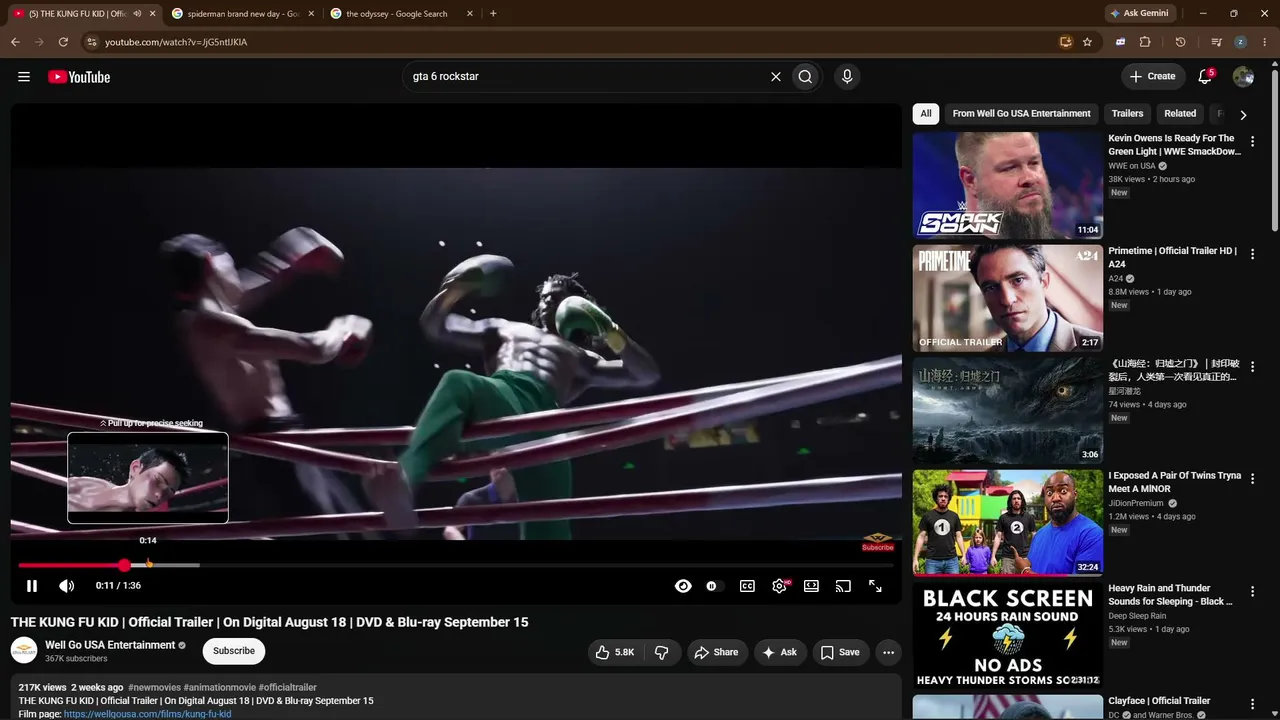
Task: Click the #officialtrailer hashtag
Action: click(288, 688)
